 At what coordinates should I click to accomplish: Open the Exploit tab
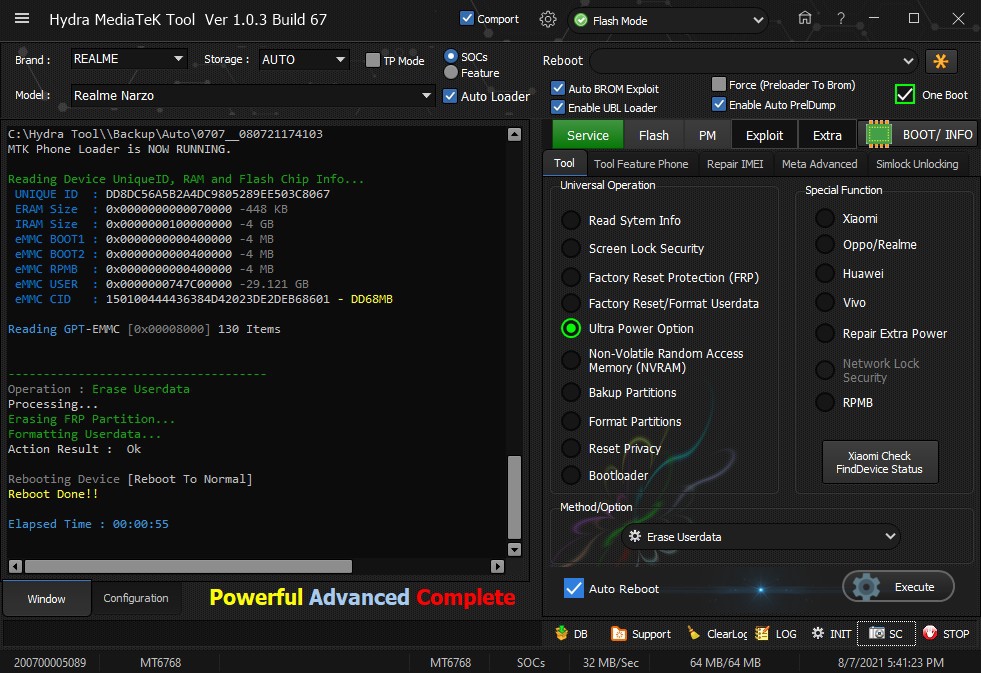click(x=764, y=135)
